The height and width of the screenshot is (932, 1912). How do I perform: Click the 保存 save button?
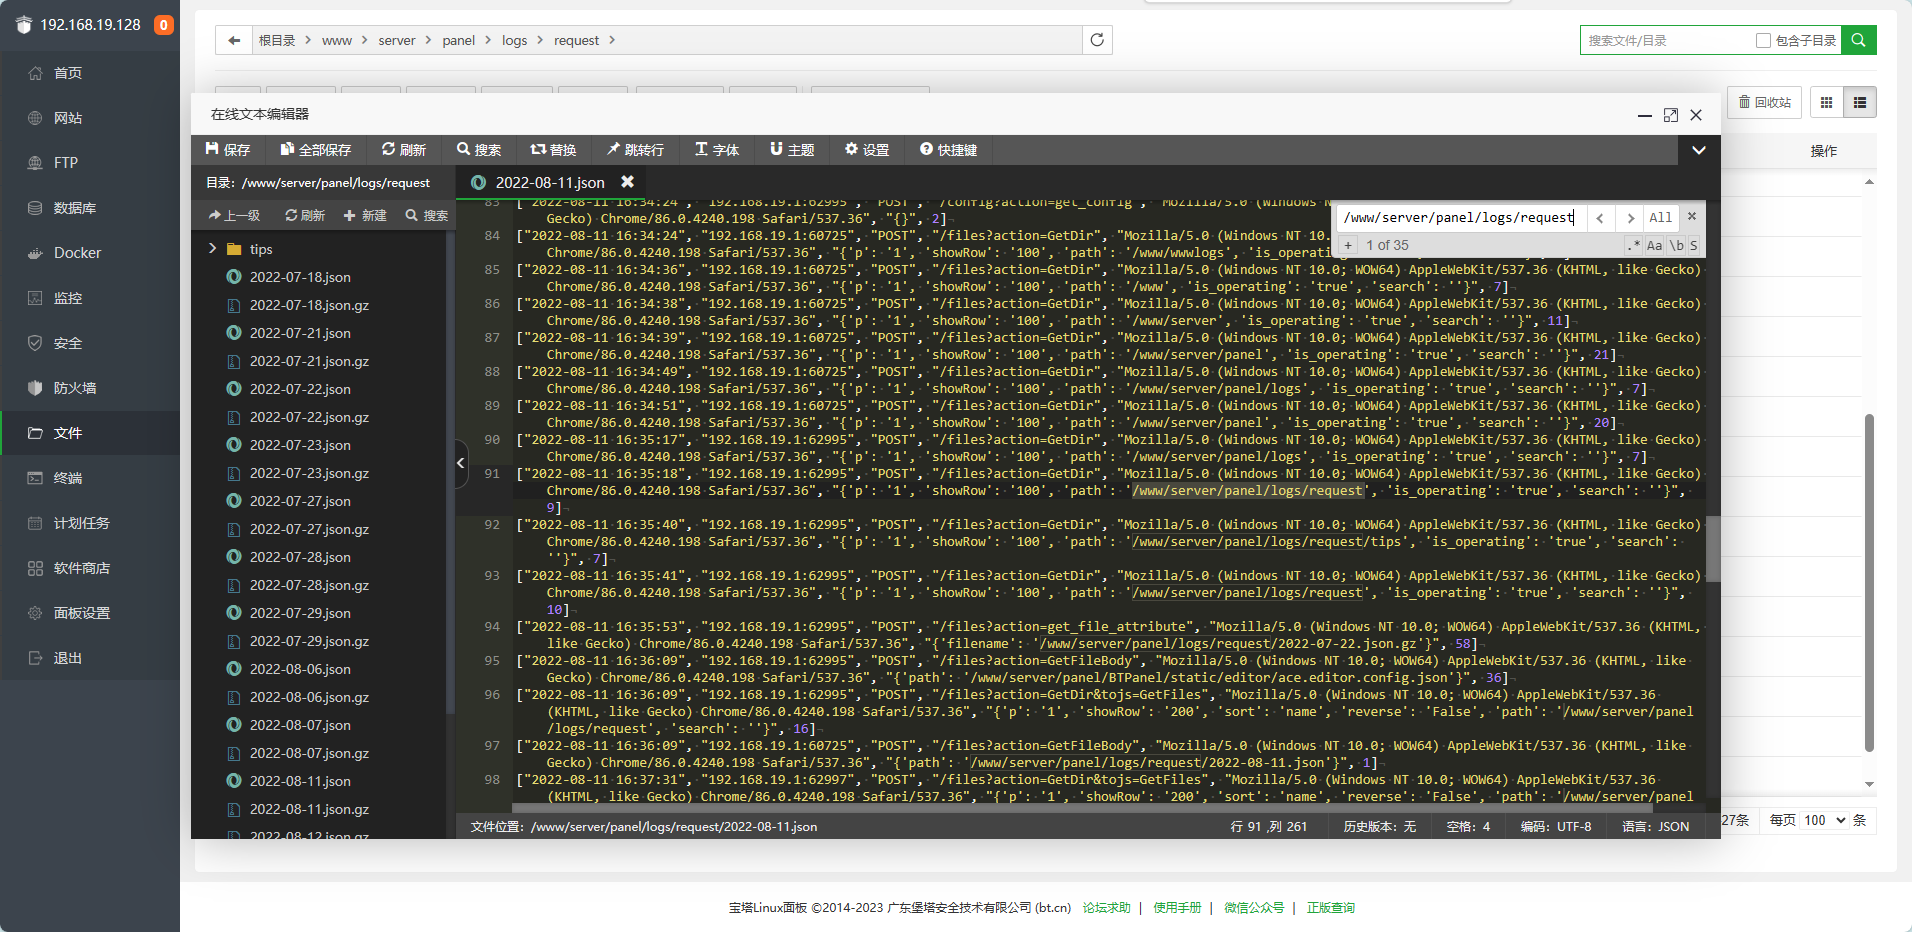click(228, 150)
